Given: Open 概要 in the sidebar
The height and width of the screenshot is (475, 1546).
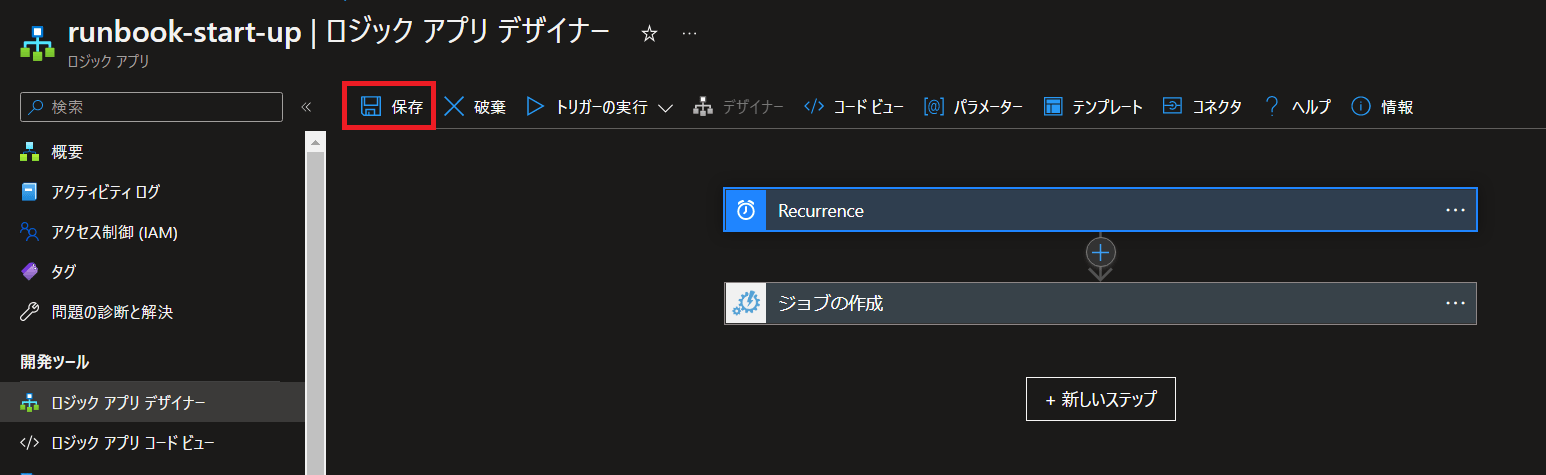Looking at the screenshot, I should point(67,152).
